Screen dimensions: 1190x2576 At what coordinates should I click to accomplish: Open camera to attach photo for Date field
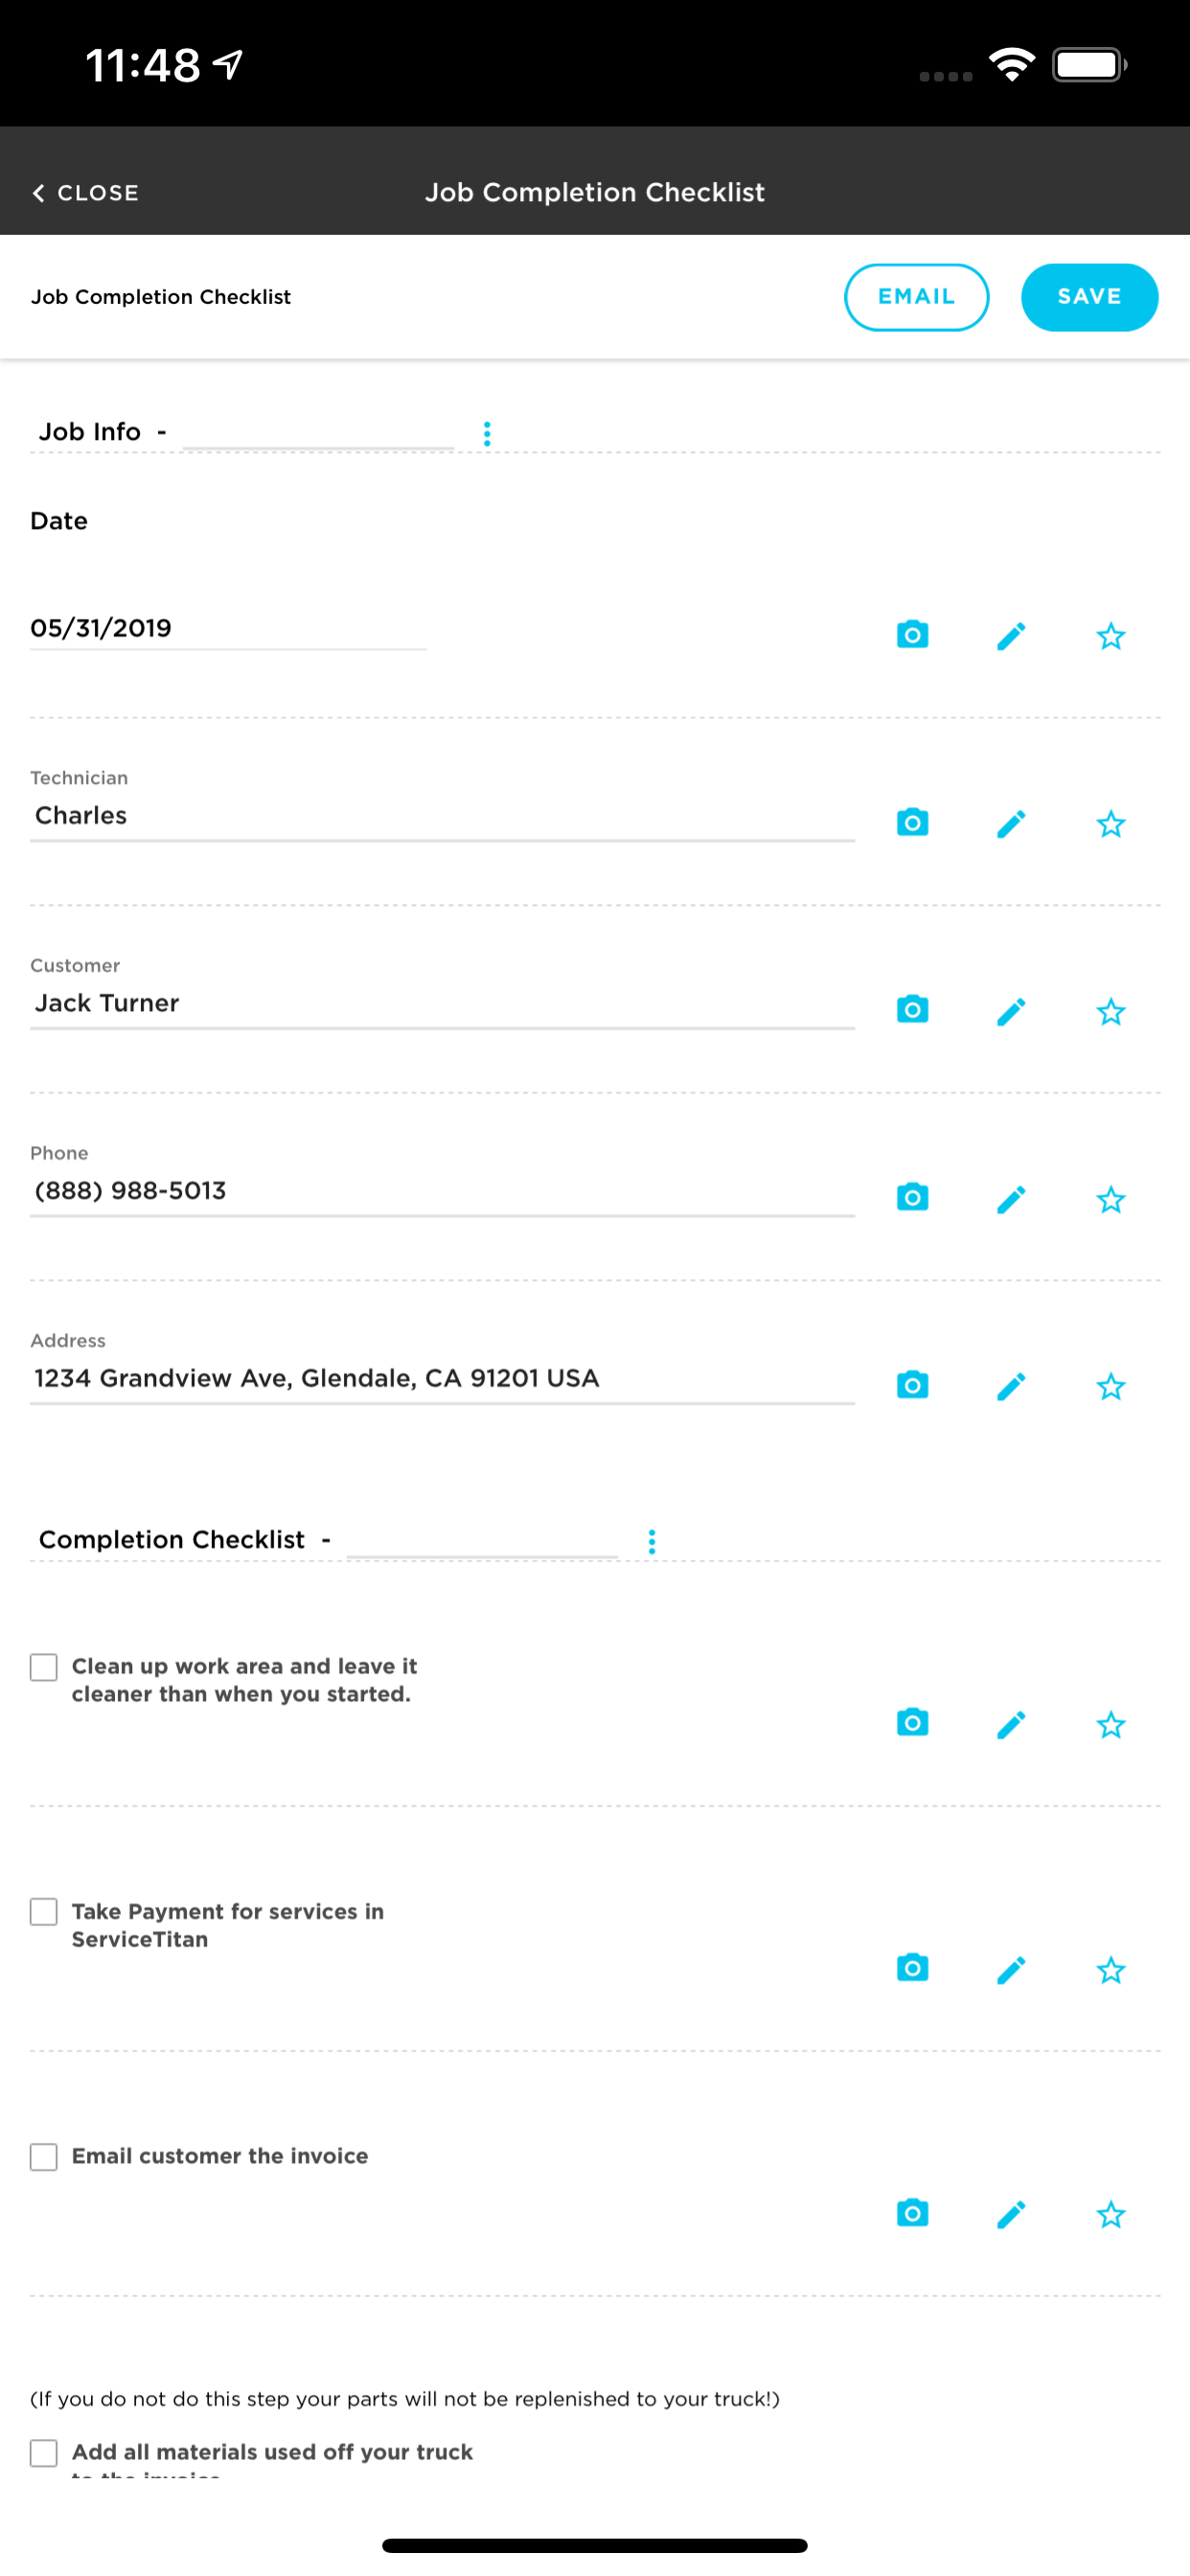(911, 634)
